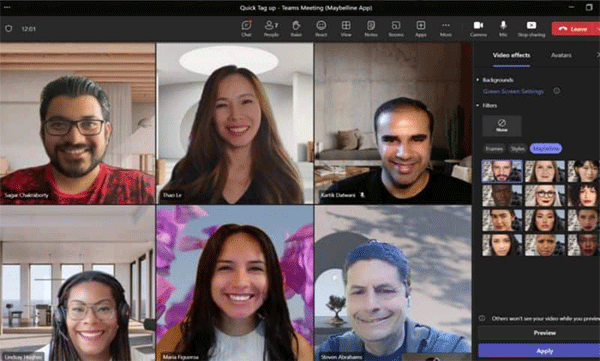Open the Green Screen Settings link
Viewport: 600px width, 361px height.
point(513,91)
